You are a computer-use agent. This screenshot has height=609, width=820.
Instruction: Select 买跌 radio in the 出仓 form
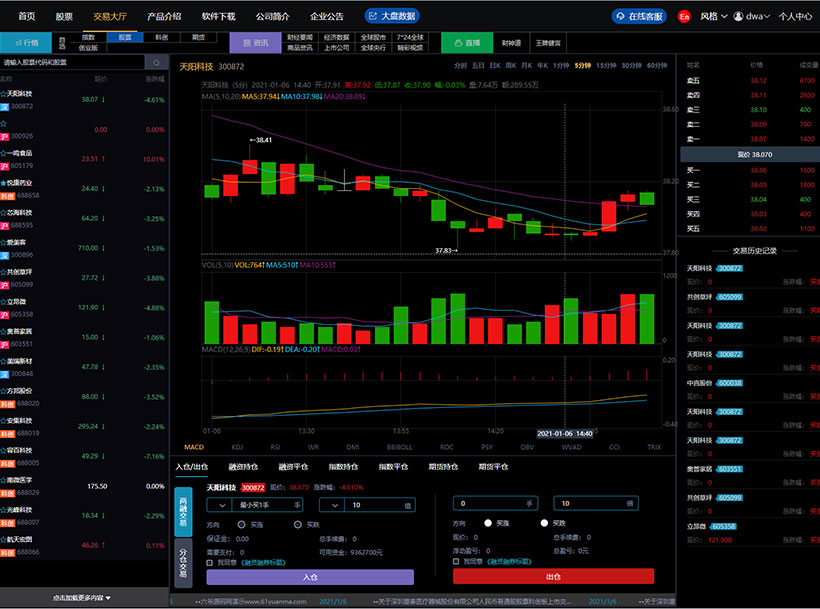[x=545, y=523]
